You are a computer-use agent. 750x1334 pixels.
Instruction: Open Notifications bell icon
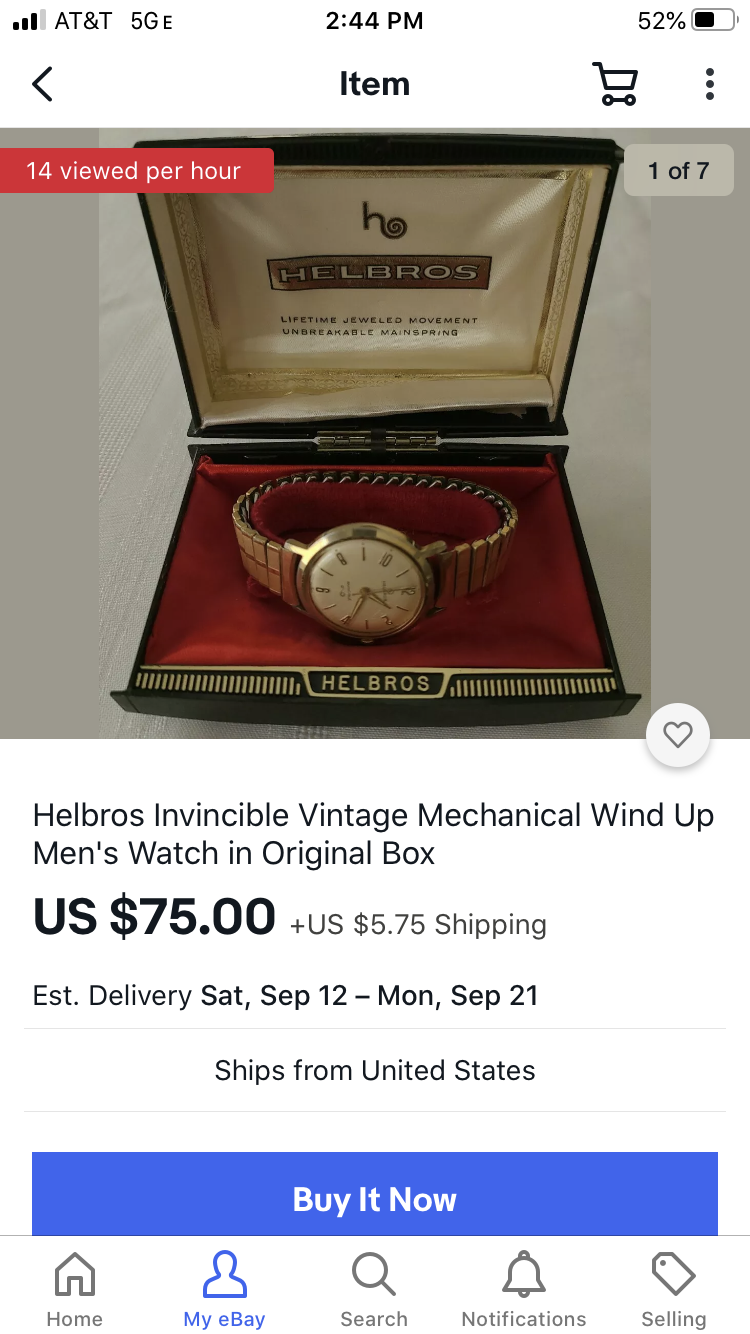coord(524,1290)
